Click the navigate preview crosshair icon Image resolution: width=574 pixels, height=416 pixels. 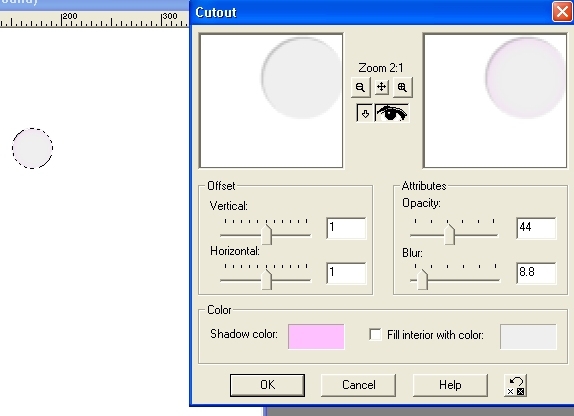(x=381, y=87)
